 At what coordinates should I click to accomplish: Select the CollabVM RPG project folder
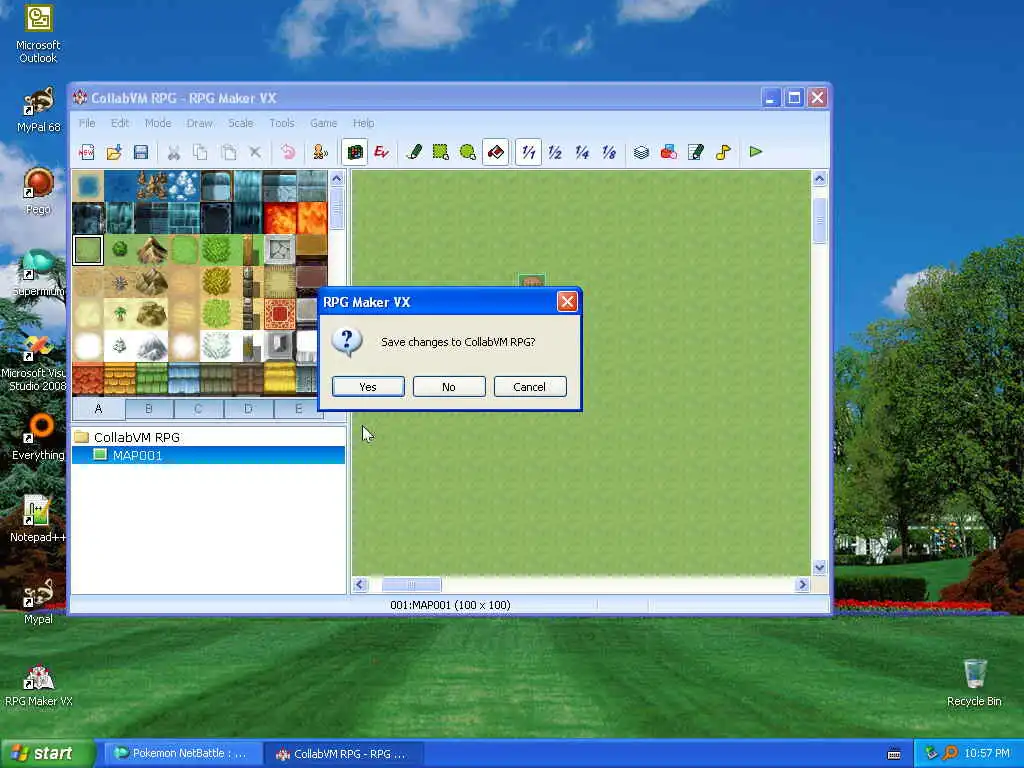136,437
